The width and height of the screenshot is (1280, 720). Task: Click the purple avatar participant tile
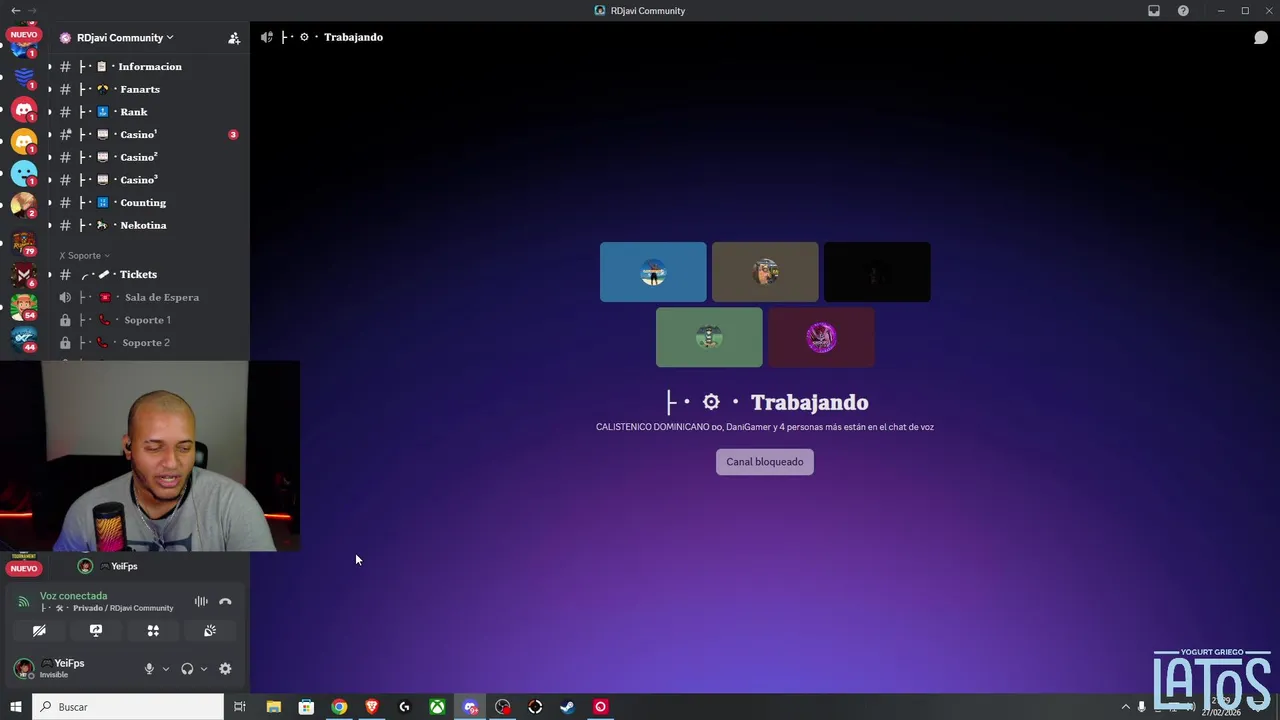tap(821, 338)
